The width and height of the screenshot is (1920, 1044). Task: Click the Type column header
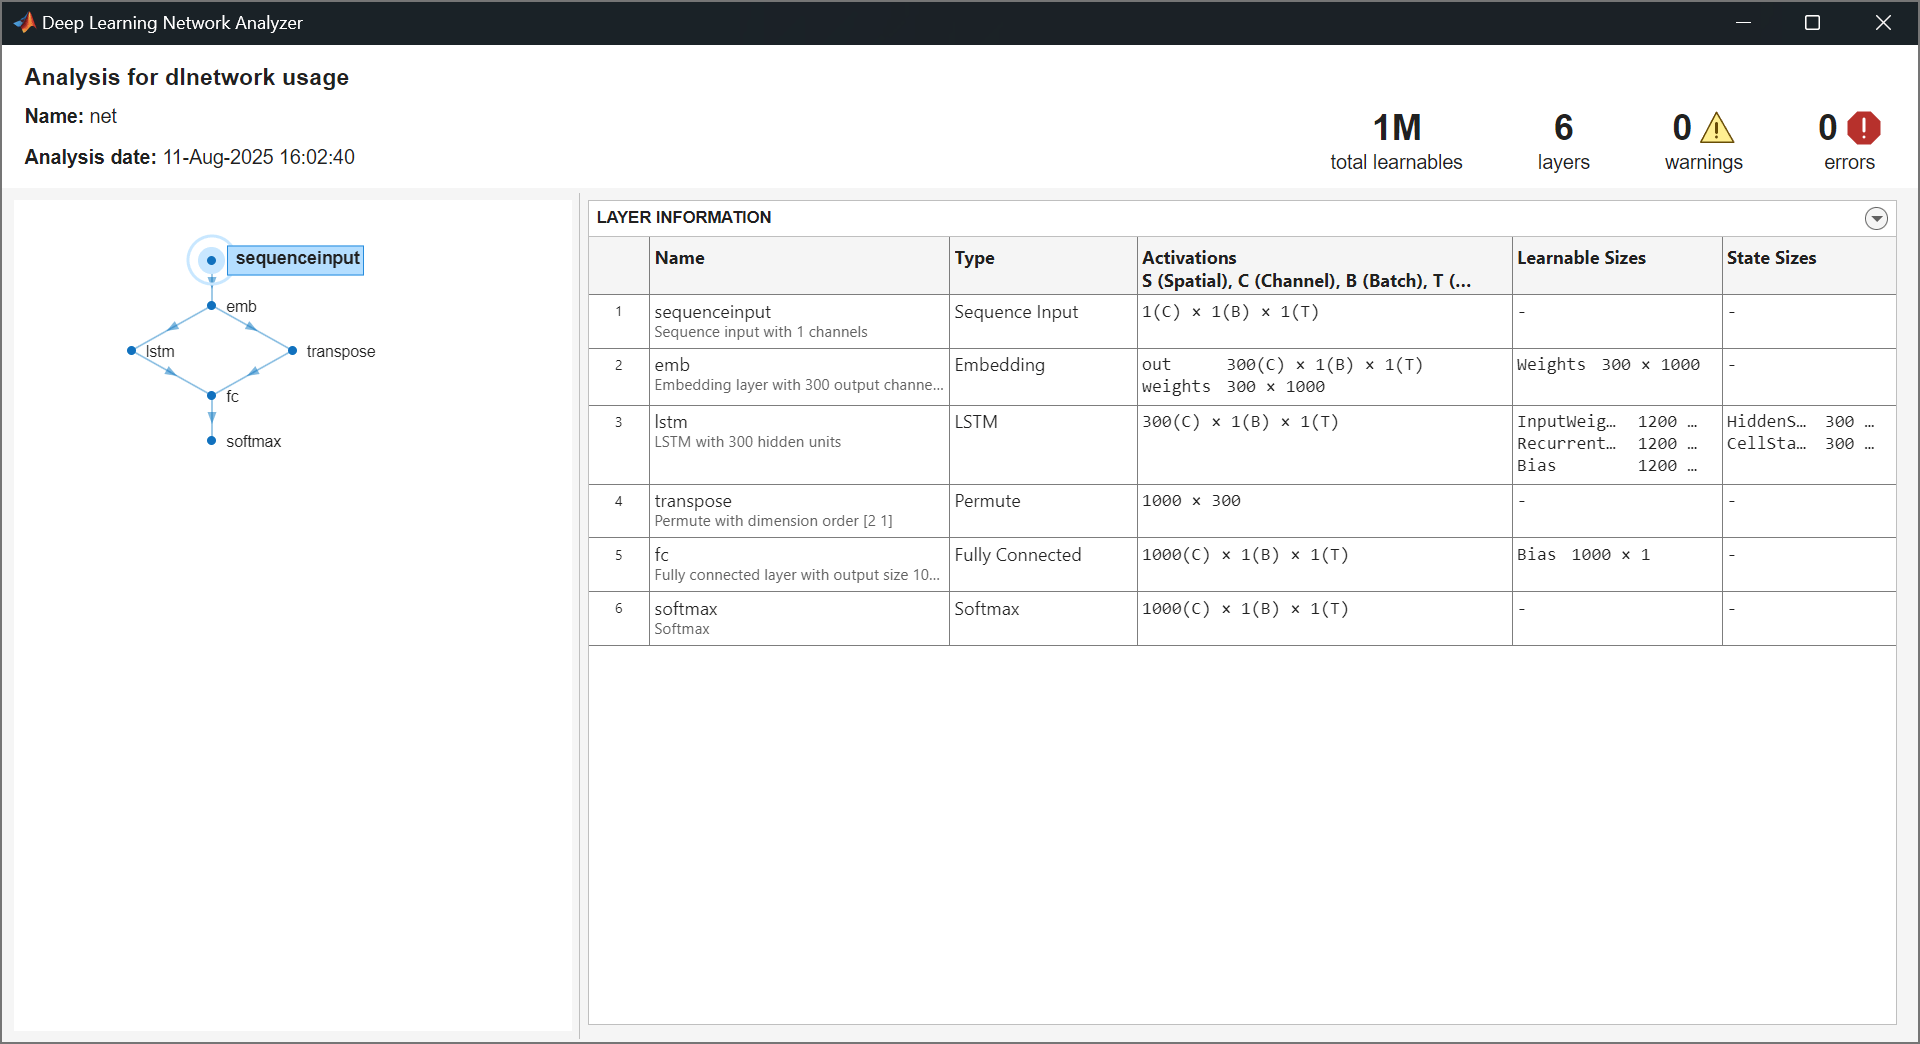975,258
